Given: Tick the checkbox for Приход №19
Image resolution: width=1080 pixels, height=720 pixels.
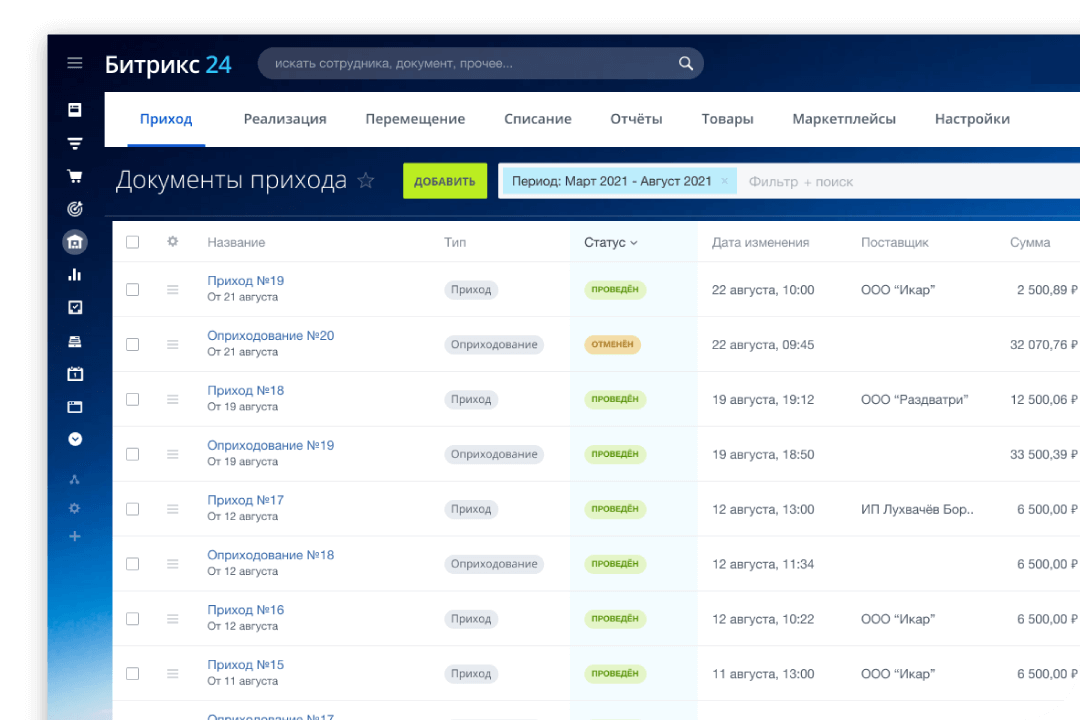Looking at the screenshot, I should pyautogui.click(x=132, y=290).
